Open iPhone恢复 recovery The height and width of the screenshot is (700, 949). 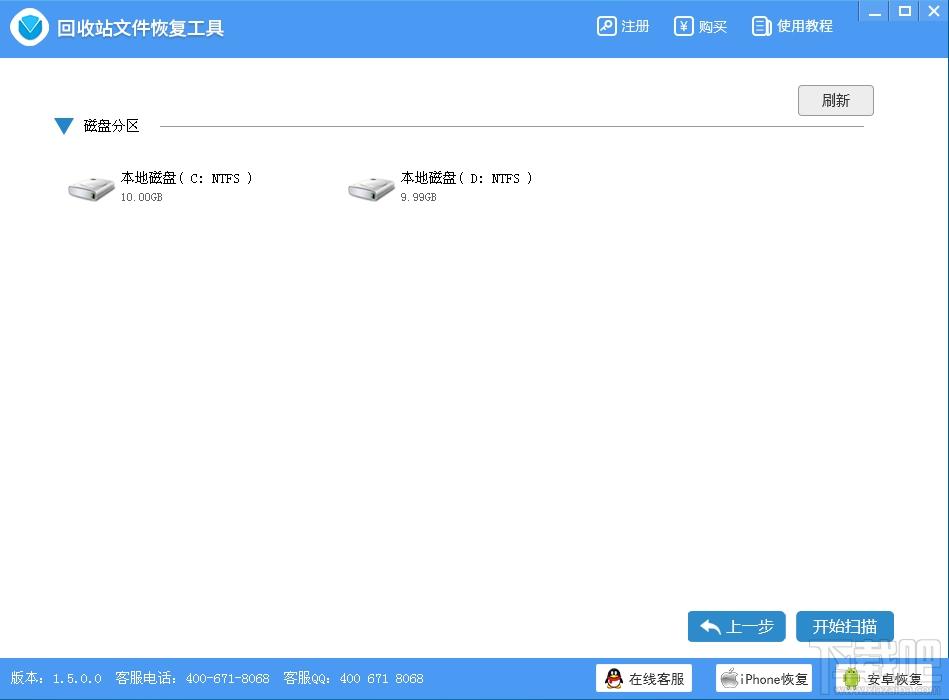(764, 678)
